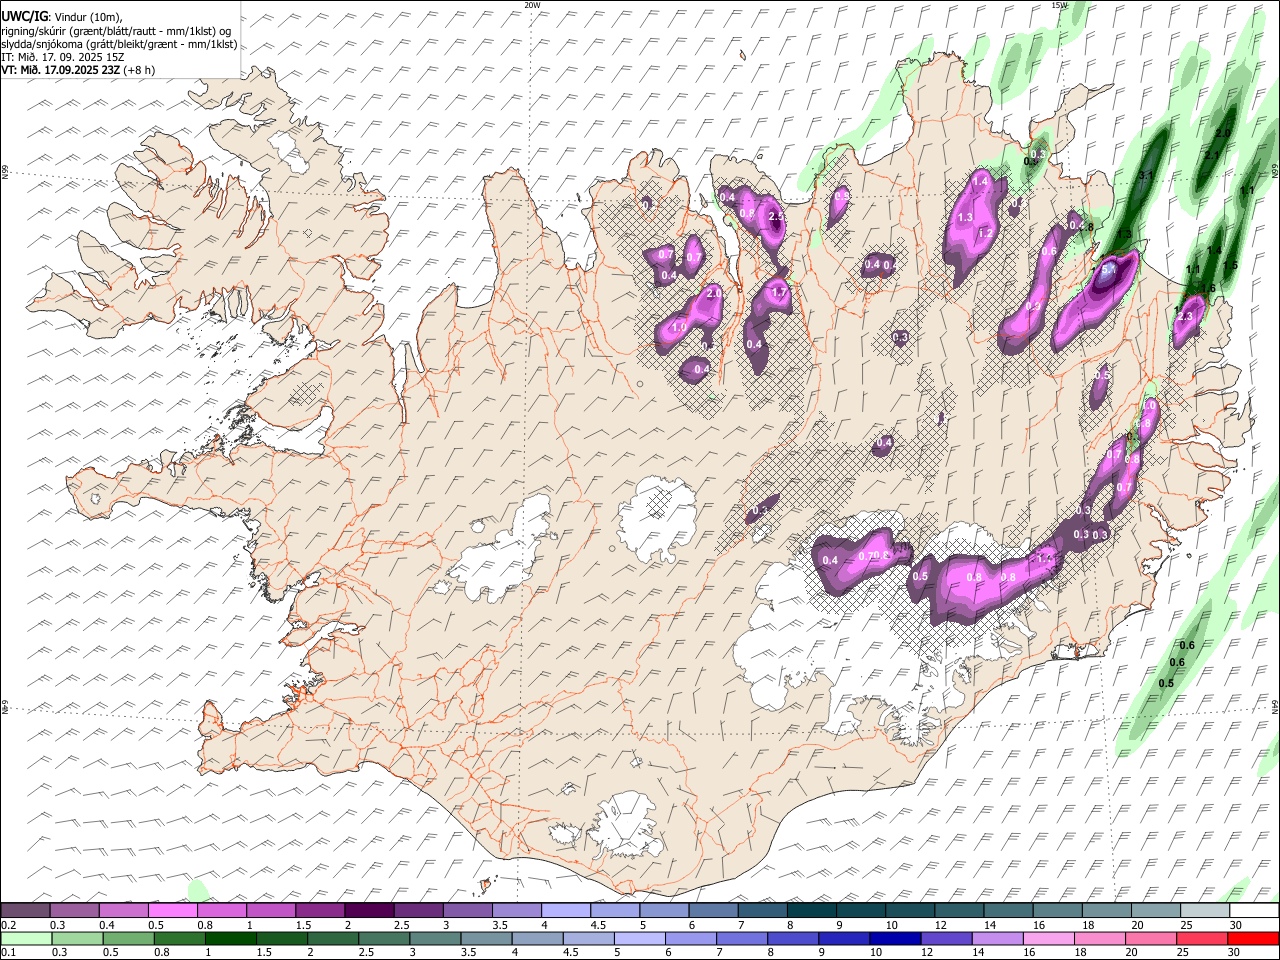Click the 'IT: Mið. 17. 09. 2025 15Z' line
This screenshot has width=1280, height=960.
(x=65, y=57)
